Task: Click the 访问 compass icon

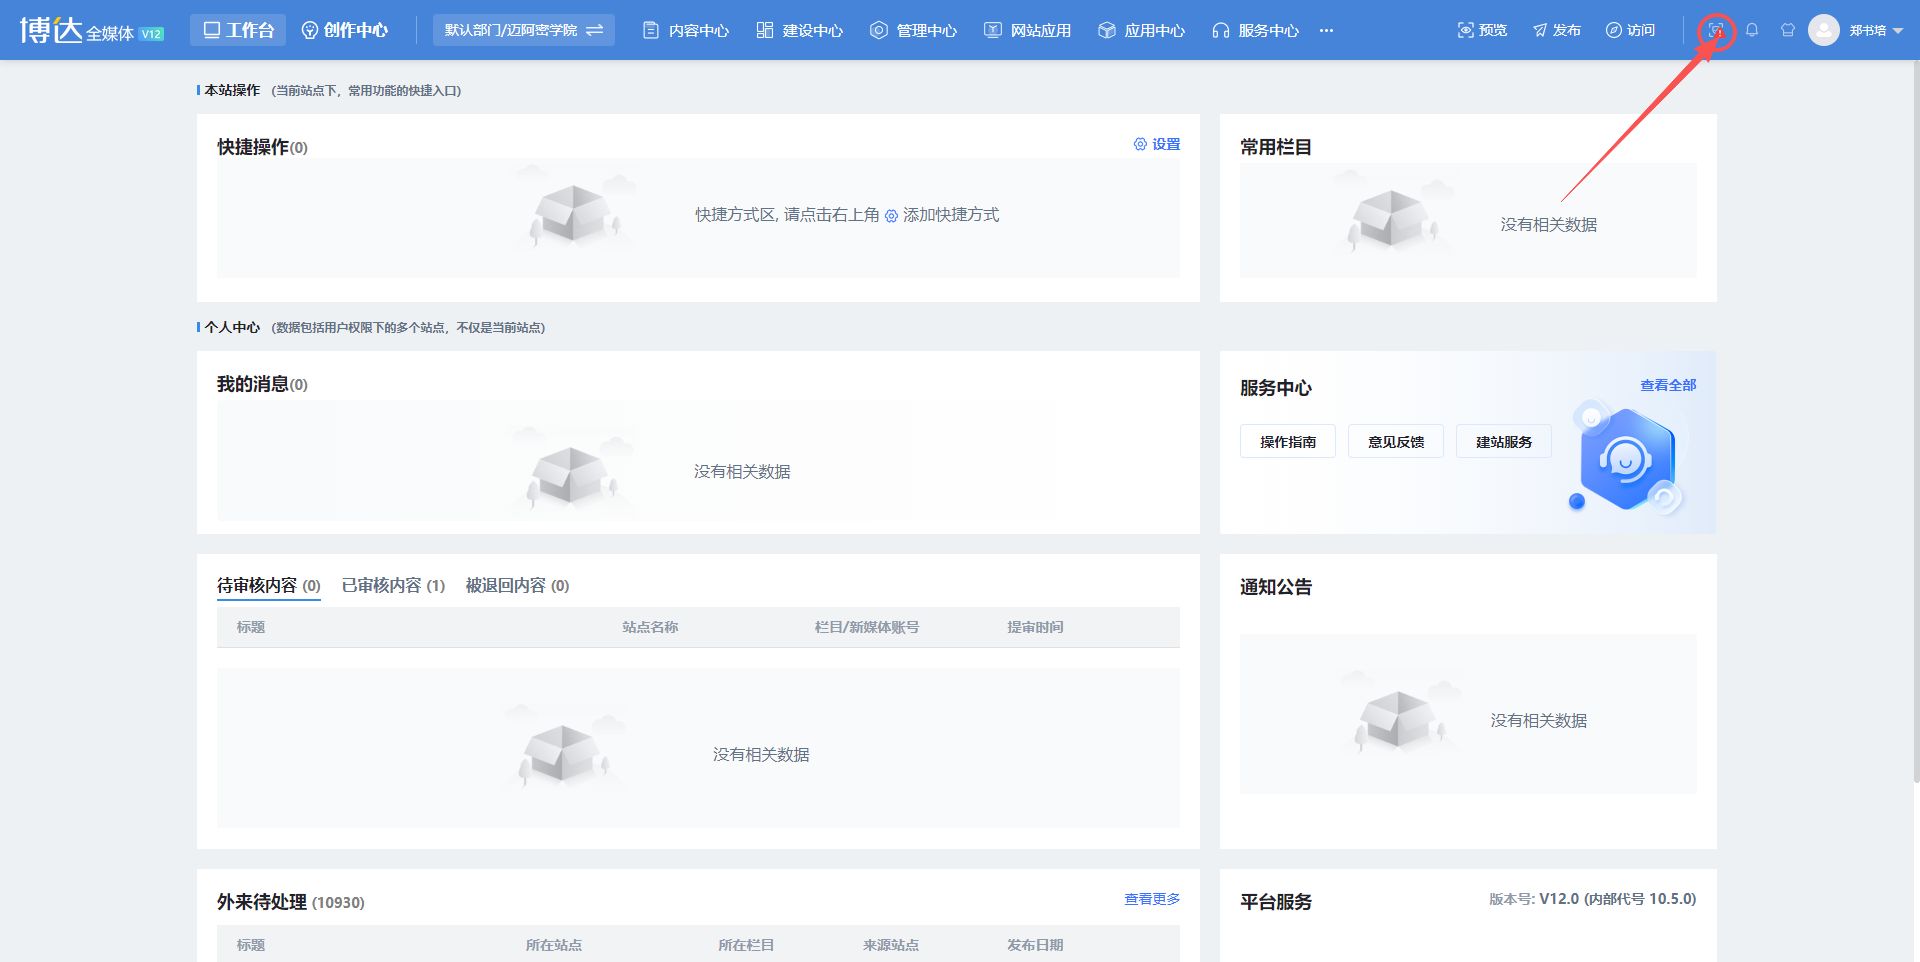Action: click(x=1613, y=30)
